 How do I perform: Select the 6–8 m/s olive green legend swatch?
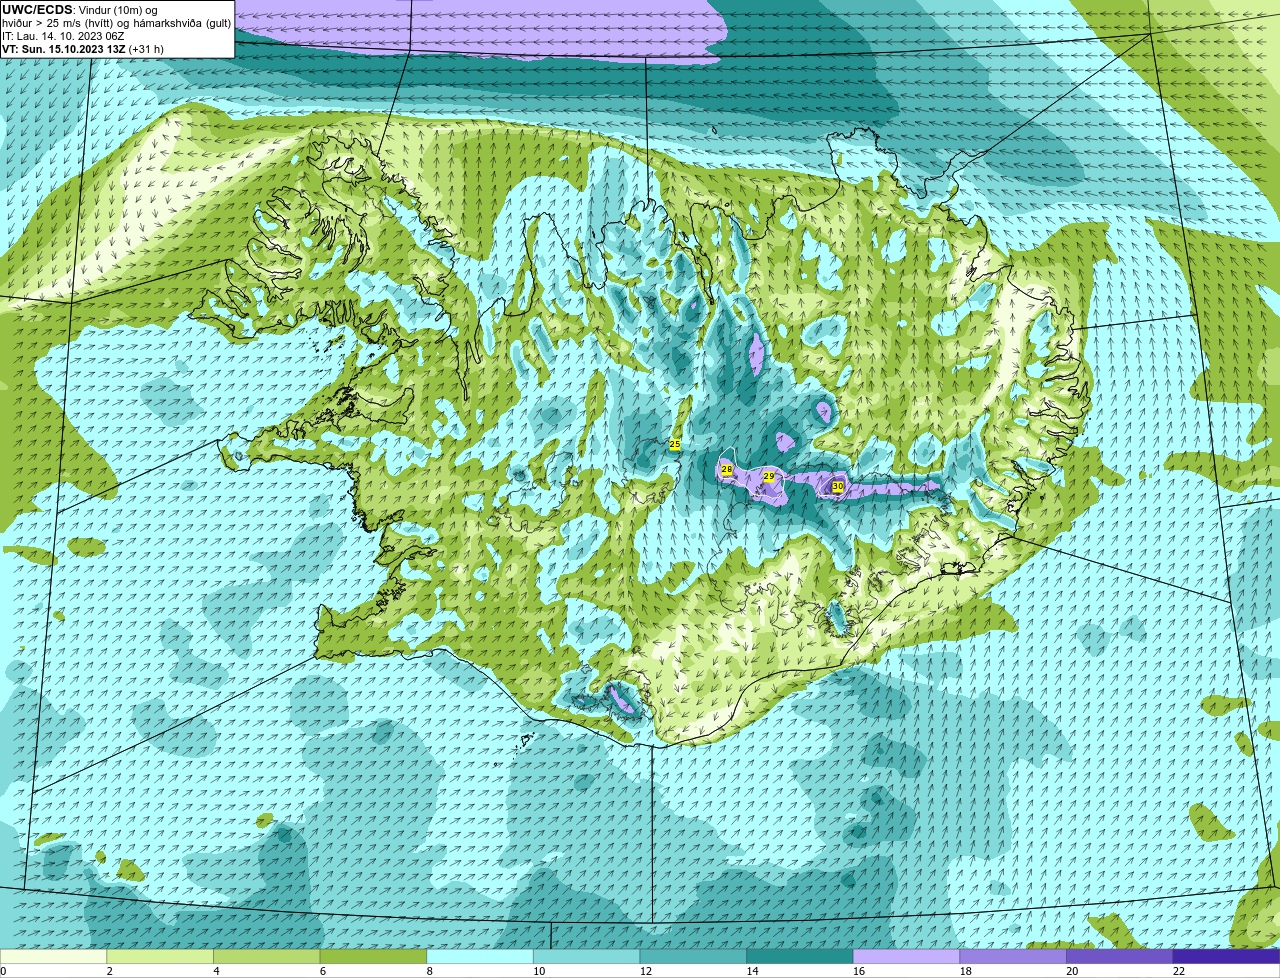tap(373, 956)
